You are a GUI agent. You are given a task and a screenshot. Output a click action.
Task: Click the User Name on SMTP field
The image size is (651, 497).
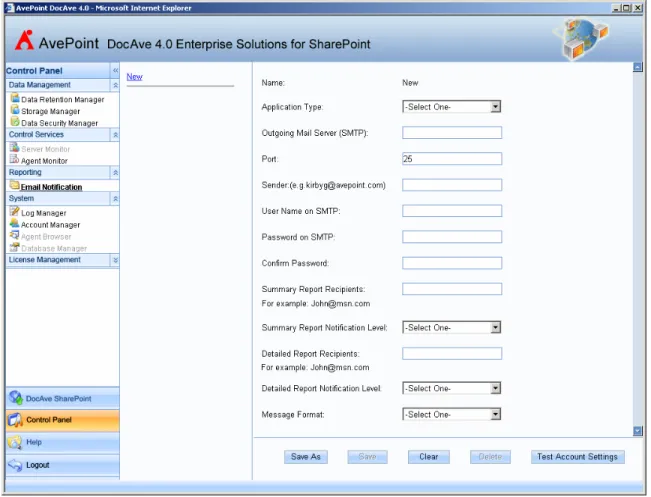[452, 211]
